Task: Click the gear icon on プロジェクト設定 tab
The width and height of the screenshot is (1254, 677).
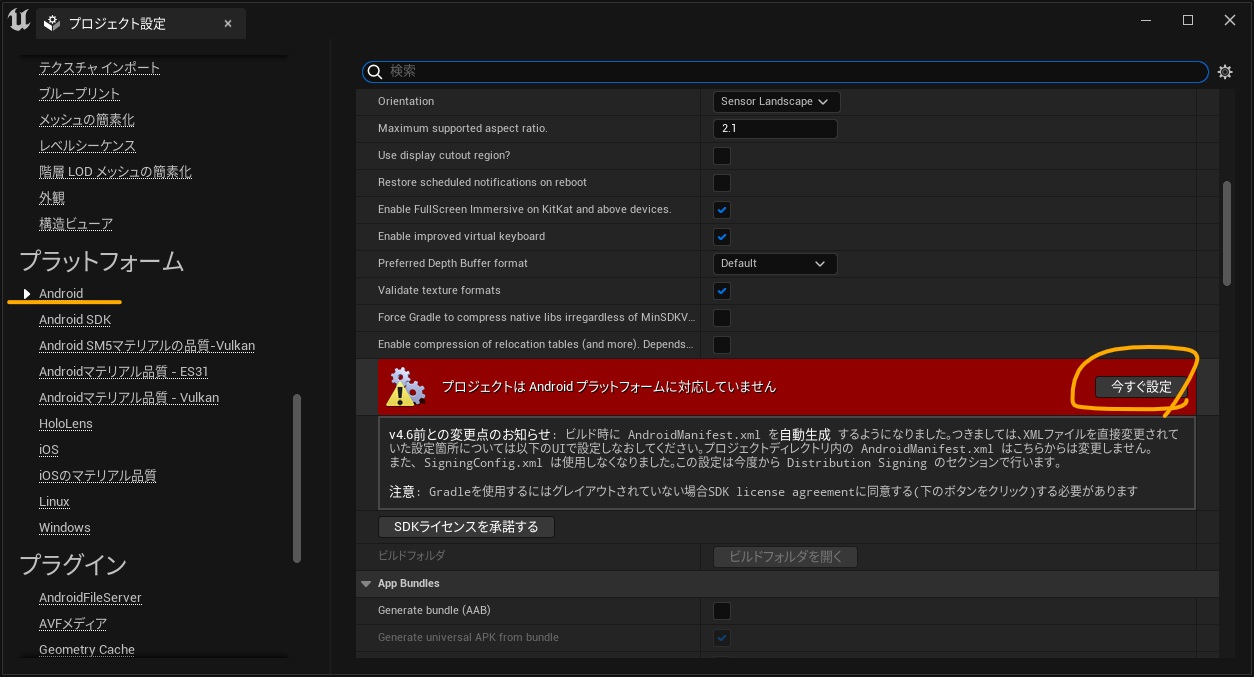Action: click(50, 22)
